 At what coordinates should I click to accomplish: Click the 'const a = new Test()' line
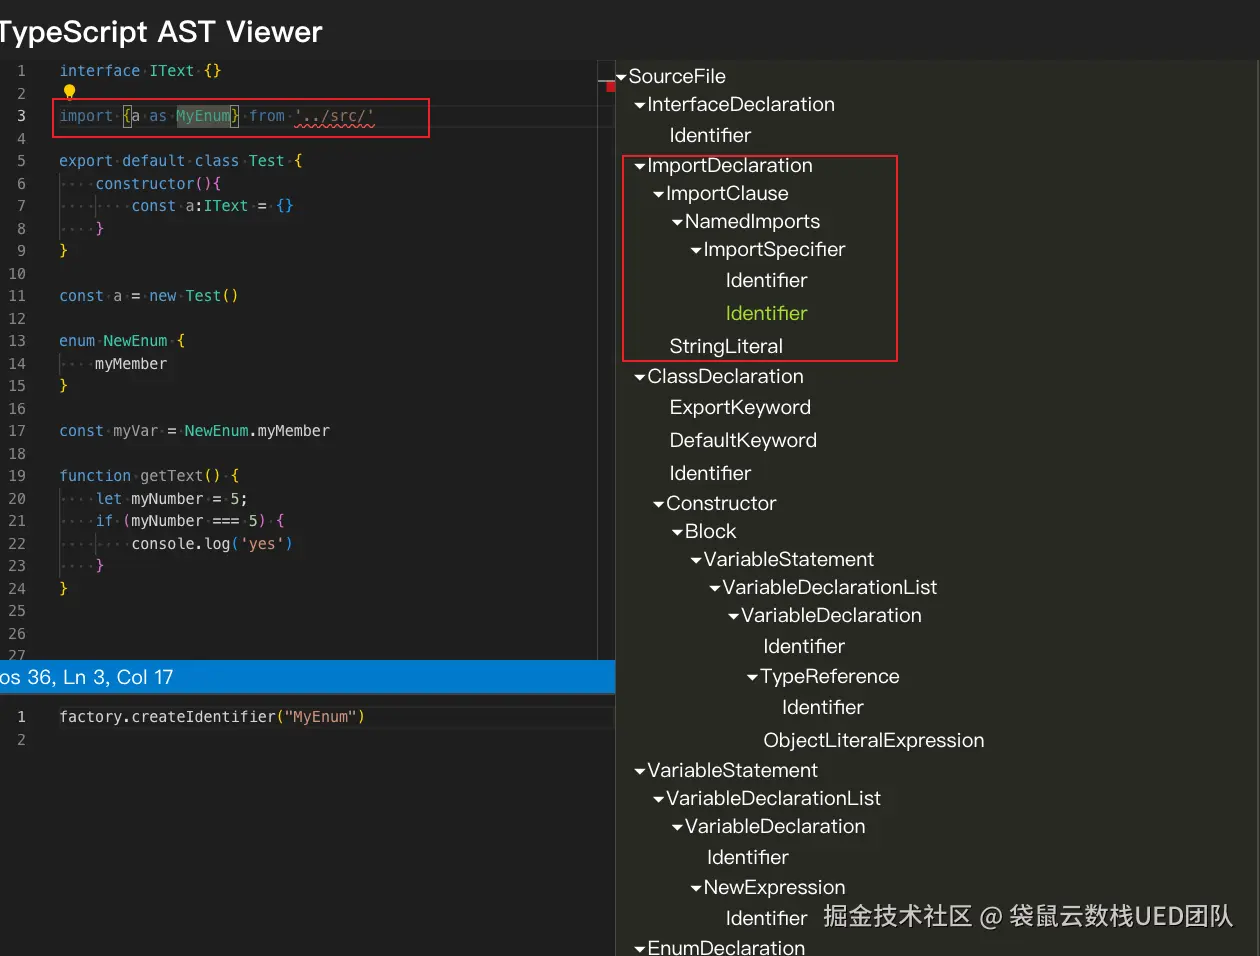coord(149,296)
